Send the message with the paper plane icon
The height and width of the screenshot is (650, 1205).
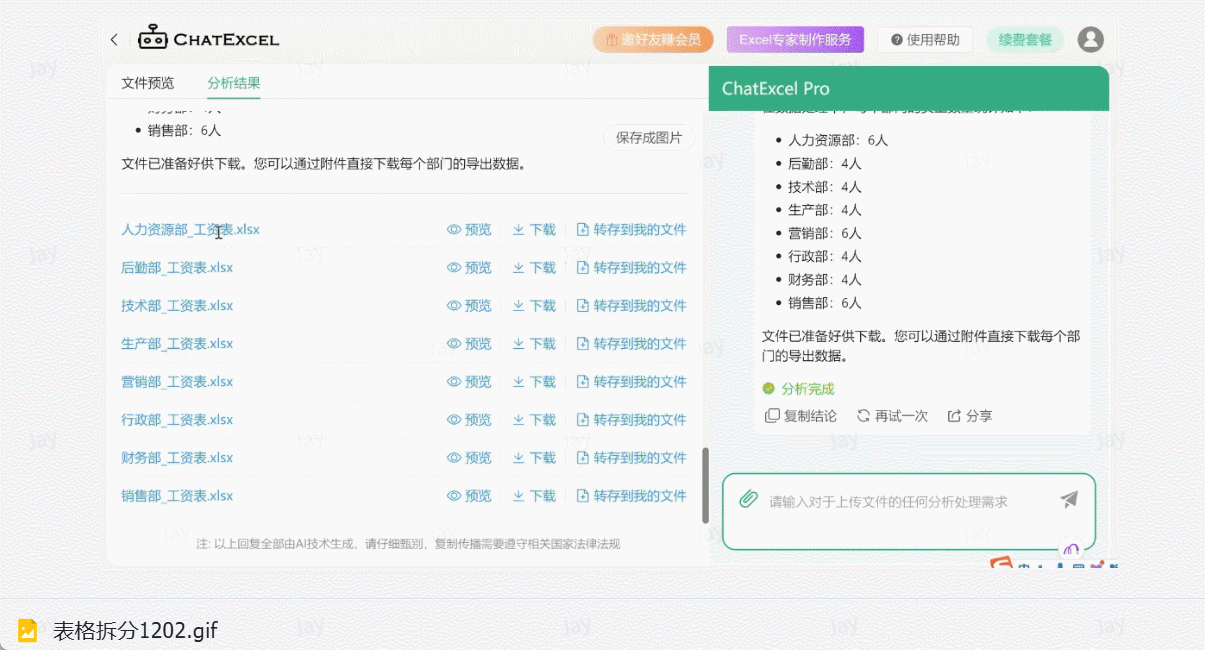click(1069, 499)
